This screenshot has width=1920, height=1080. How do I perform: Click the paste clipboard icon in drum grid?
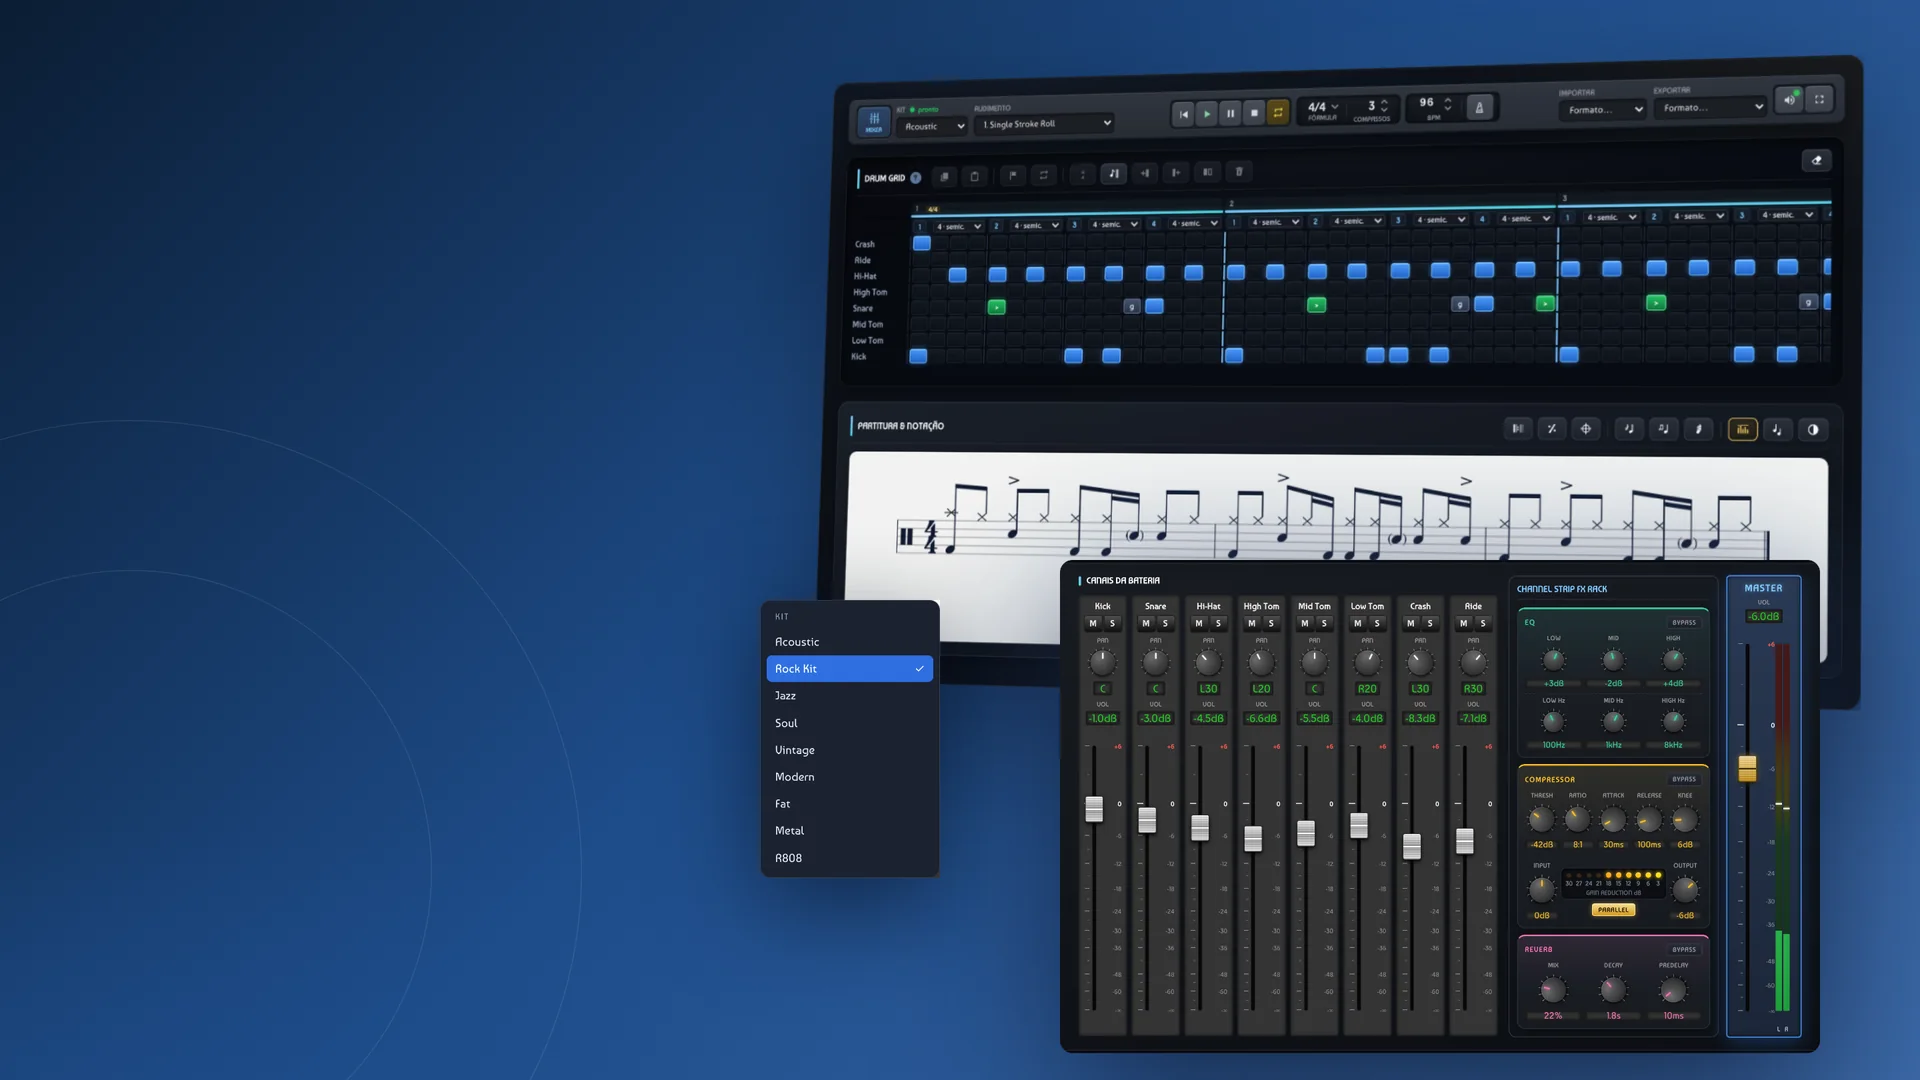click(975, 176)
